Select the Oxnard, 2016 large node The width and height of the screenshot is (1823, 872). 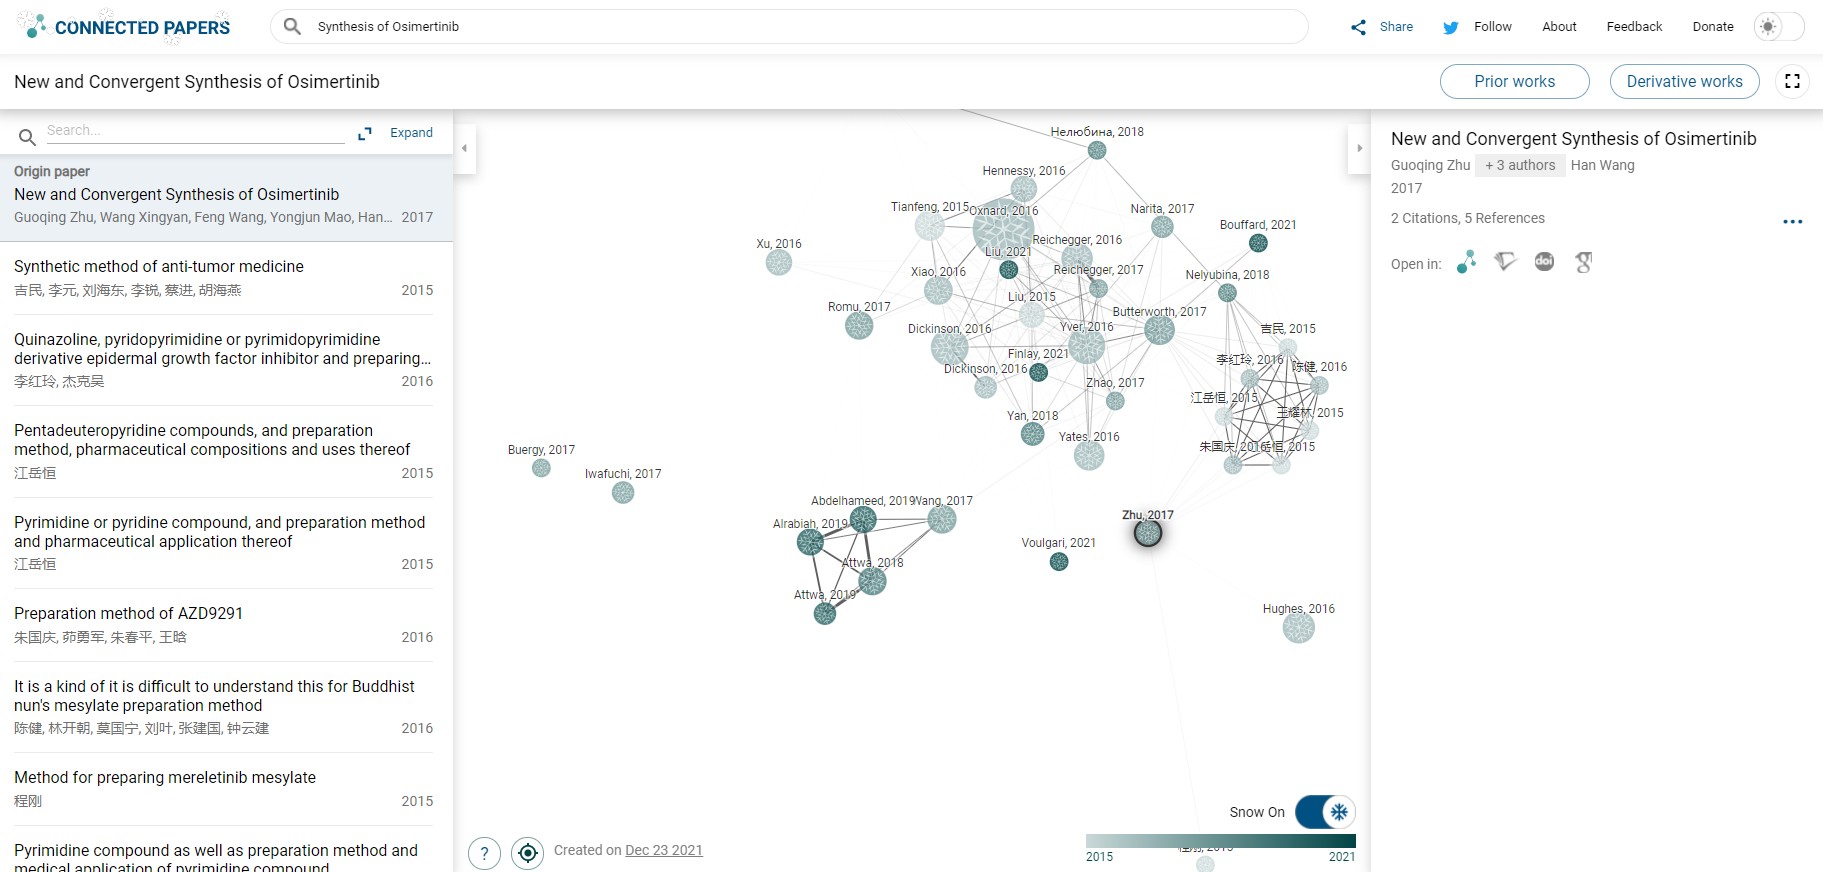click(x=1003, y=229)
